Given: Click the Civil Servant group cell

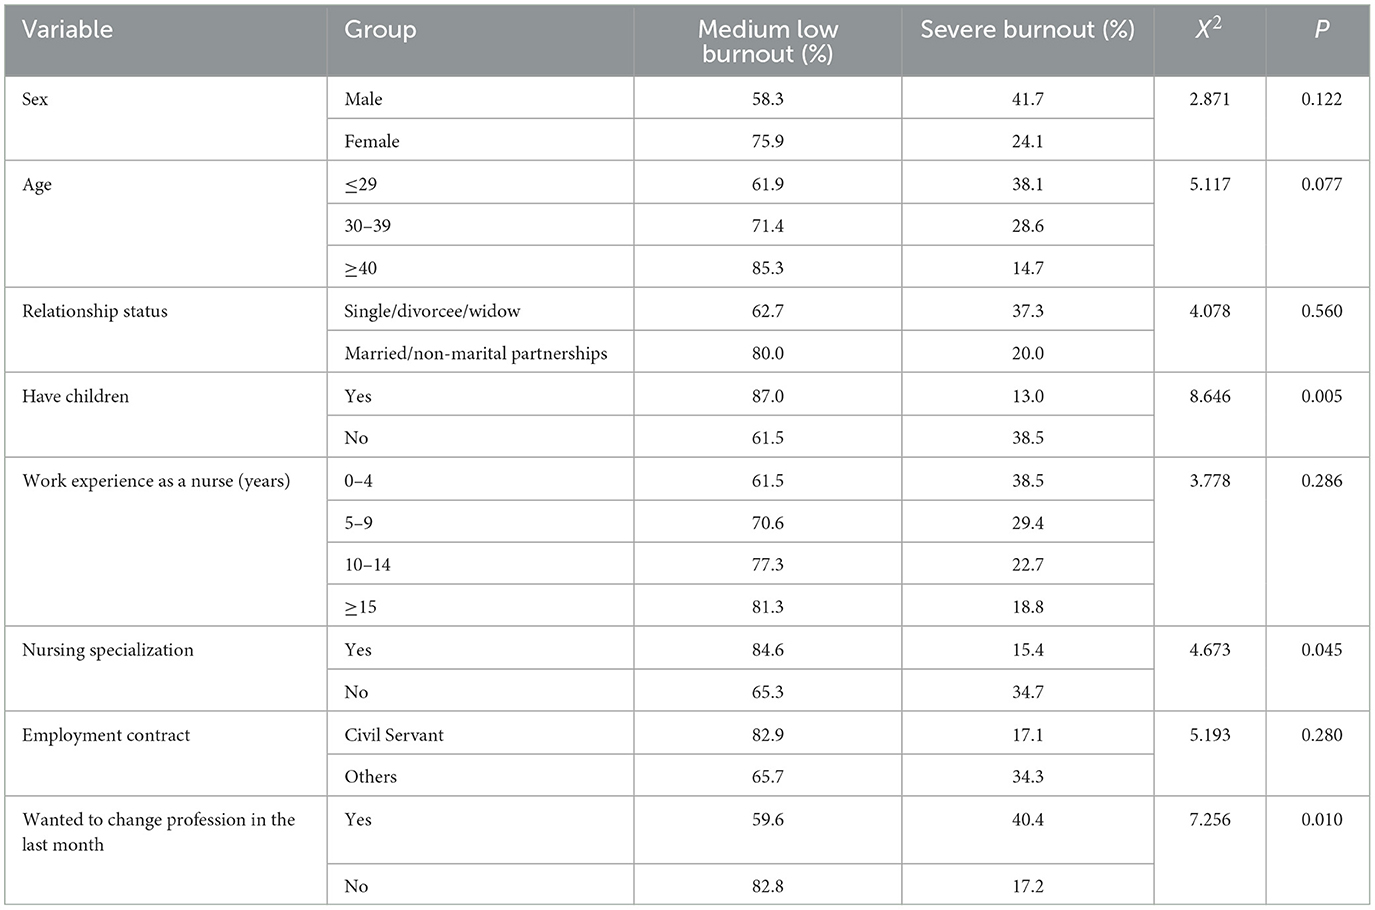Looking at the screenshot, I should pyautogui.click(x=394, y=735).
